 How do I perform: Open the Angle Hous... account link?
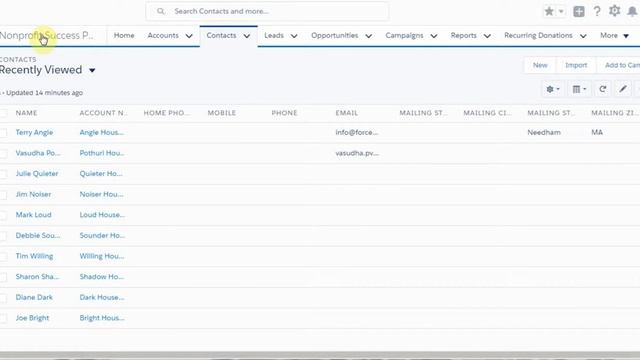[x=102, y=132]
